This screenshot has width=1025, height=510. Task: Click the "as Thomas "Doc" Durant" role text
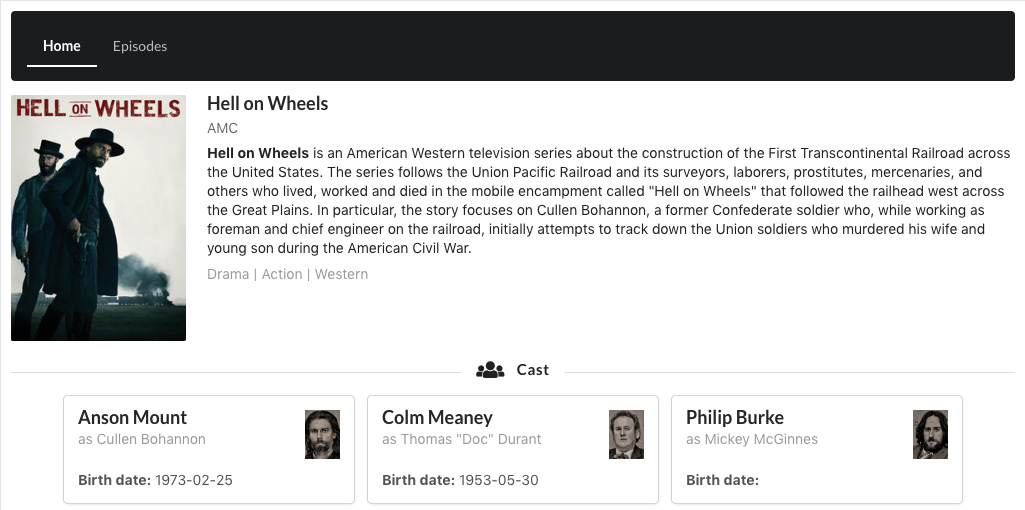tap(461, 439)
